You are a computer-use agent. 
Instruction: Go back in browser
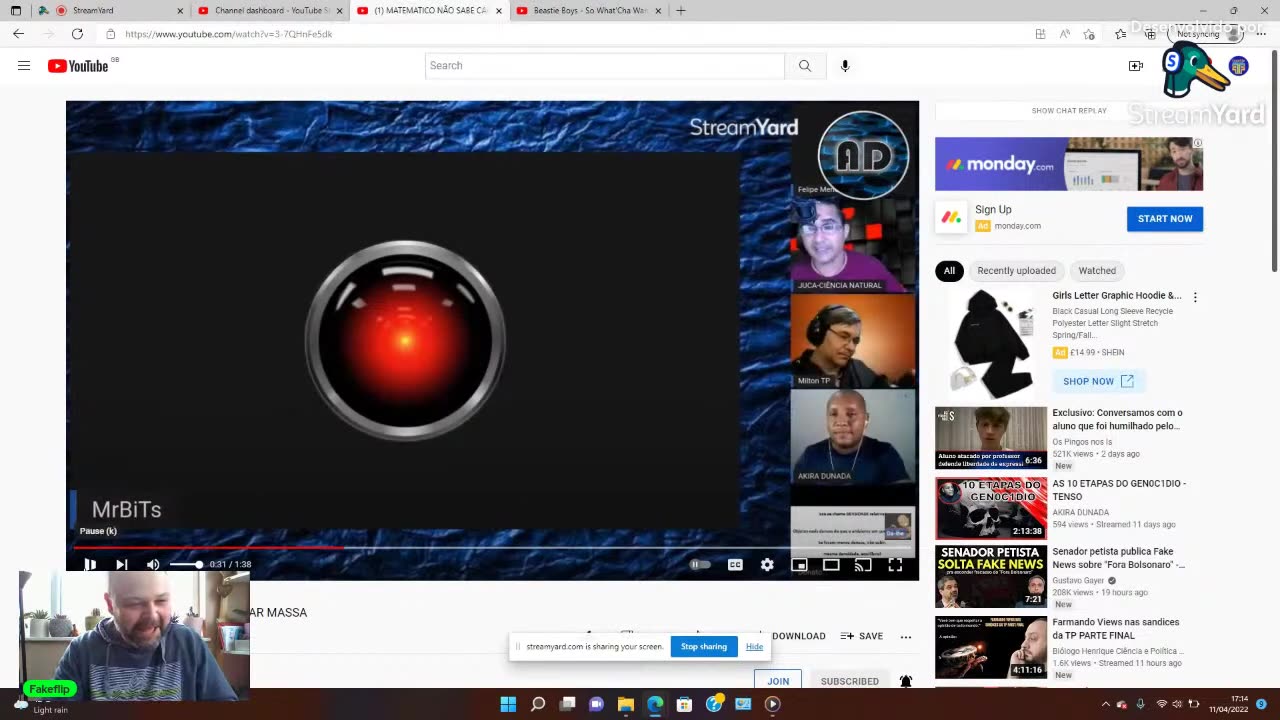[x=19, y=34]
